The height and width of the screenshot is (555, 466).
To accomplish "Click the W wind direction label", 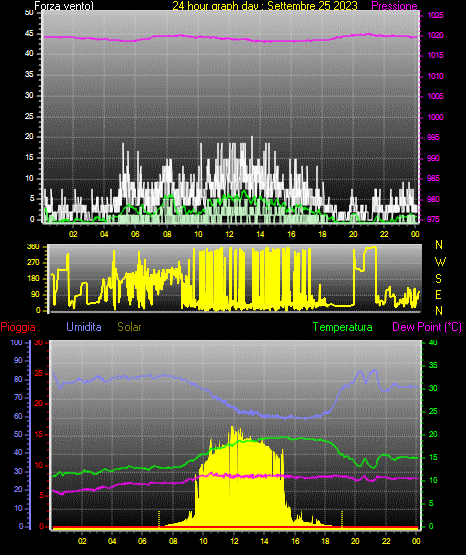I will [440, 262].
